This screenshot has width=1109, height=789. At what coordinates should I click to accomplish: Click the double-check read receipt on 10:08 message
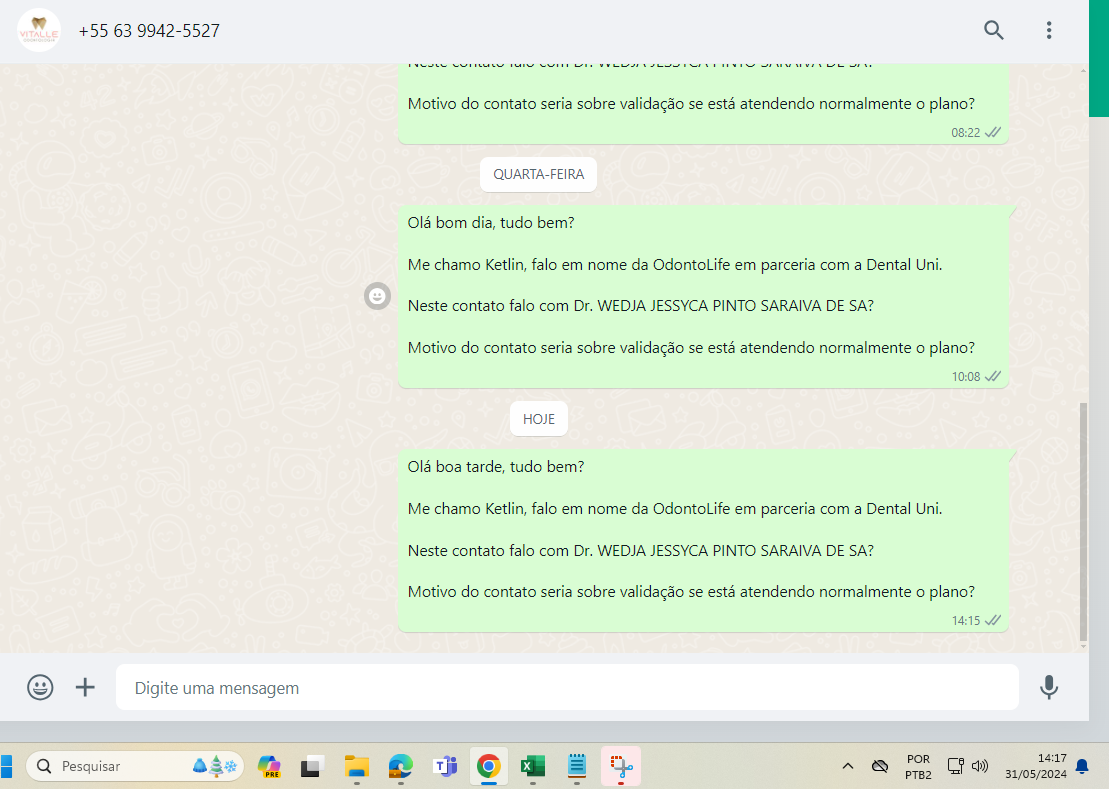point(993,377)
